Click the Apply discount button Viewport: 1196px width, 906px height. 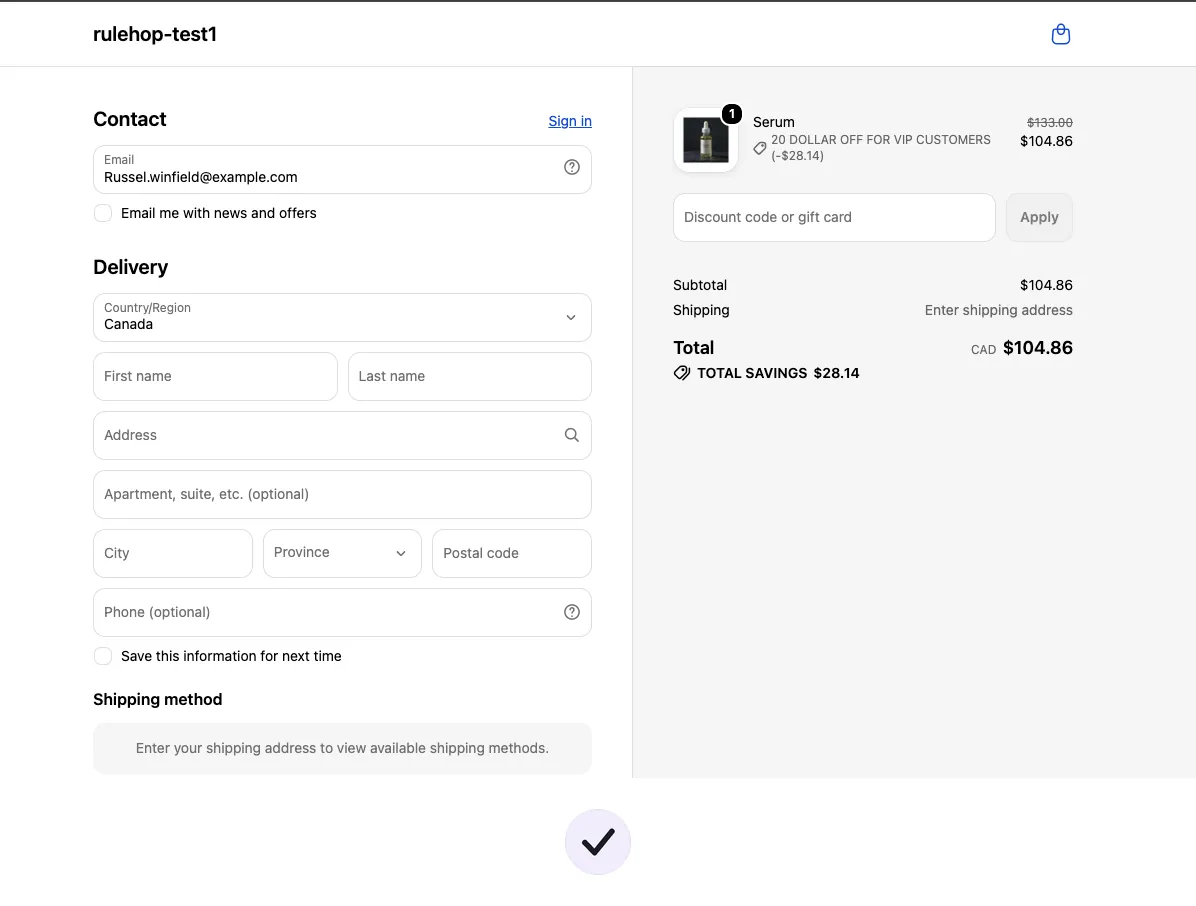tap(1039, 217)
